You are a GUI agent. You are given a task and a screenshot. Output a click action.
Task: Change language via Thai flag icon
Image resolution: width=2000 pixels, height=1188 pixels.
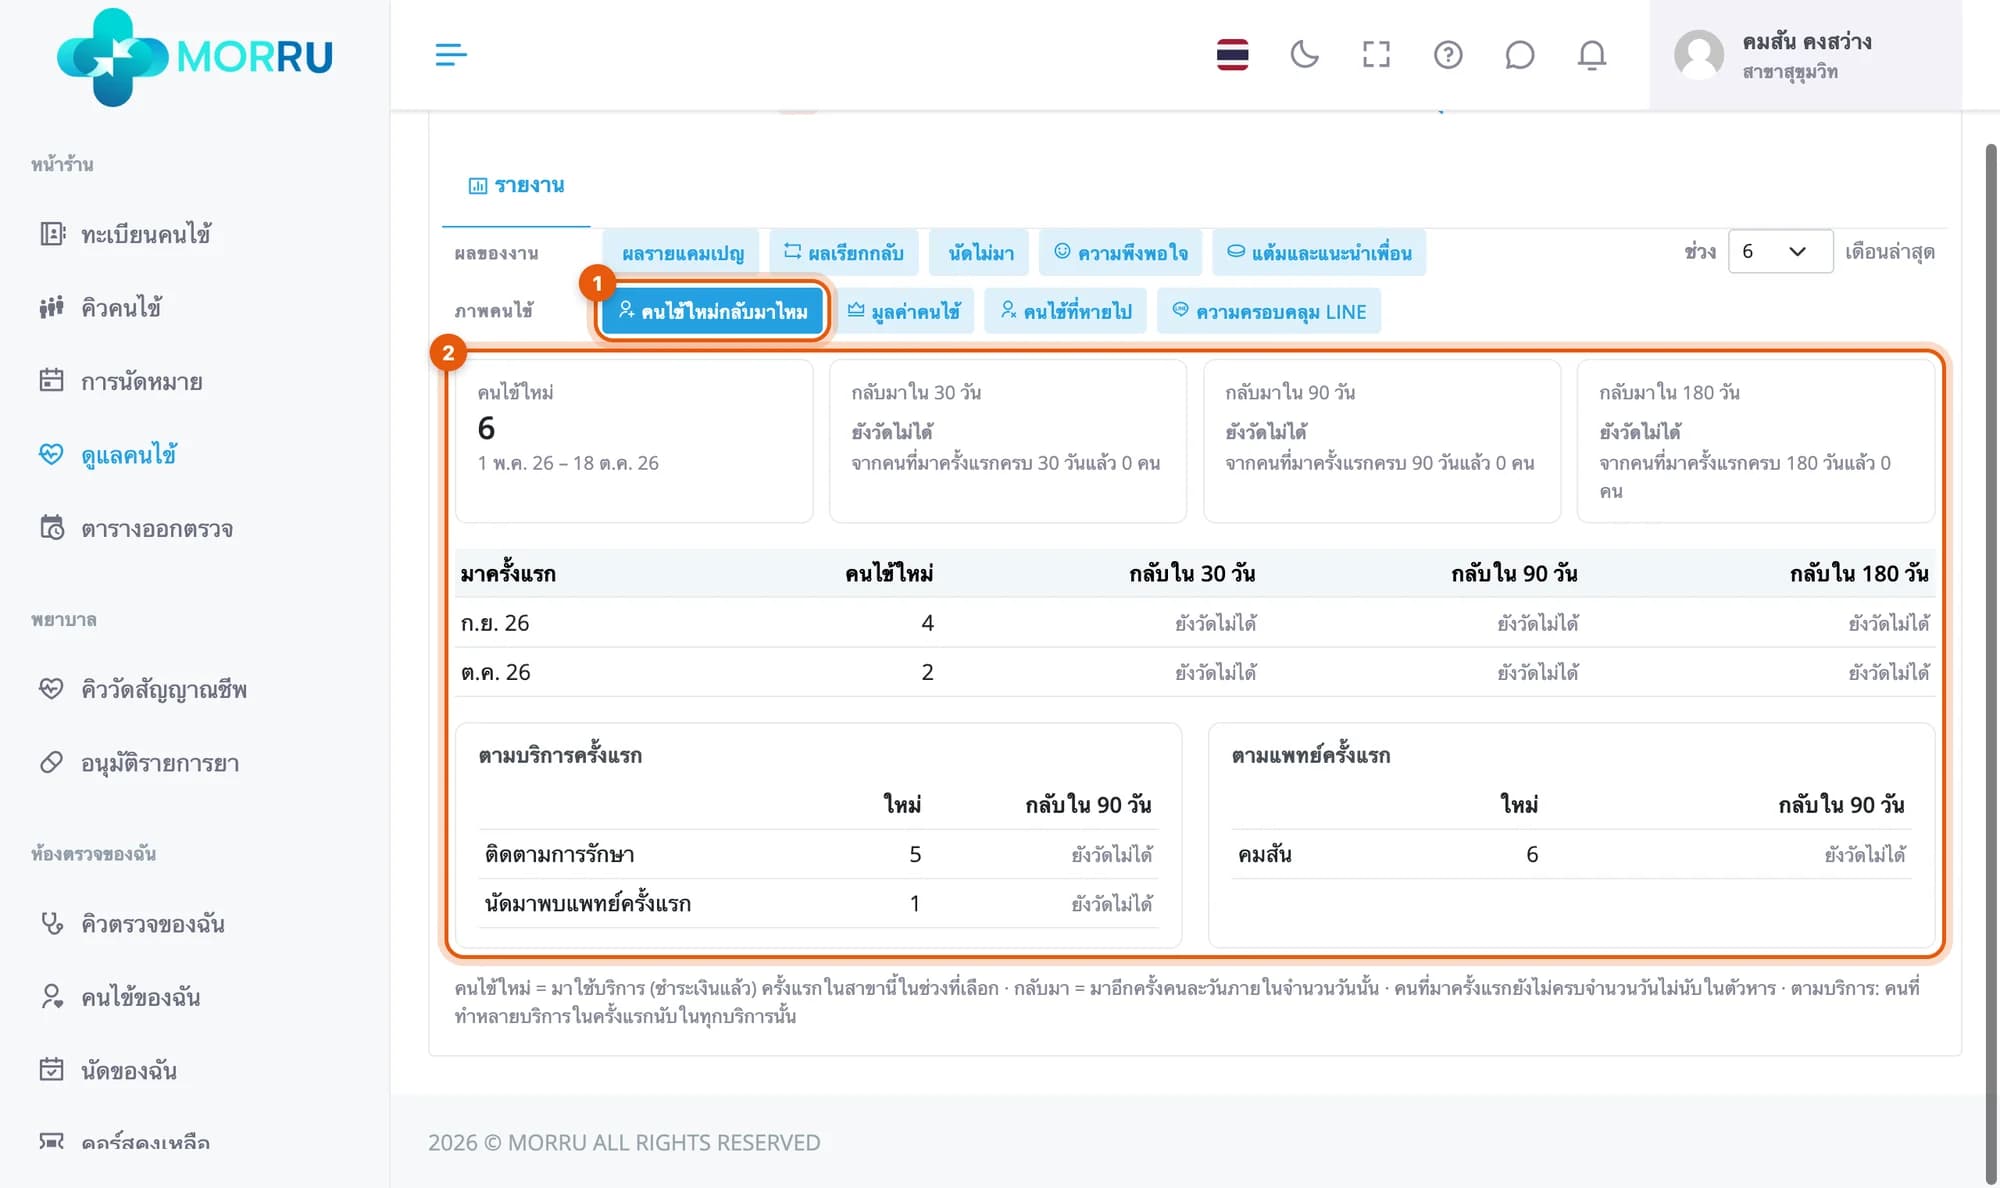tap(1232, 55)
